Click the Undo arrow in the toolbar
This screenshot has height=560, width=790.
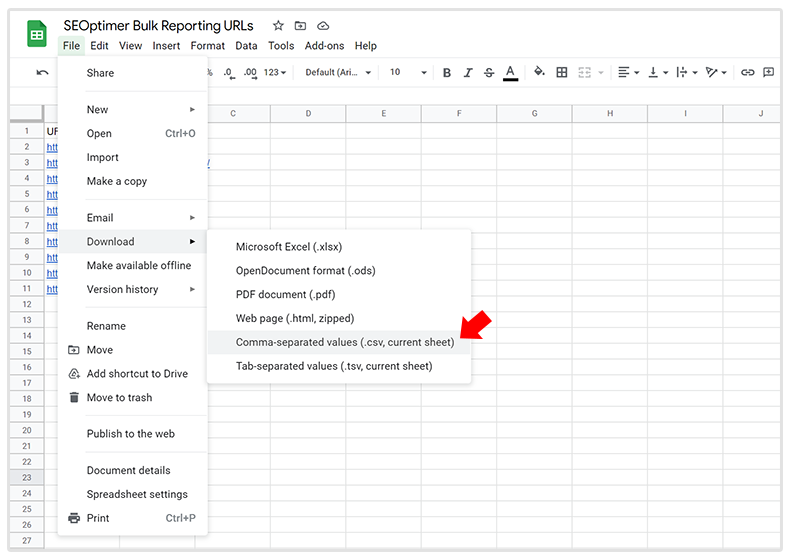[42, 73]
